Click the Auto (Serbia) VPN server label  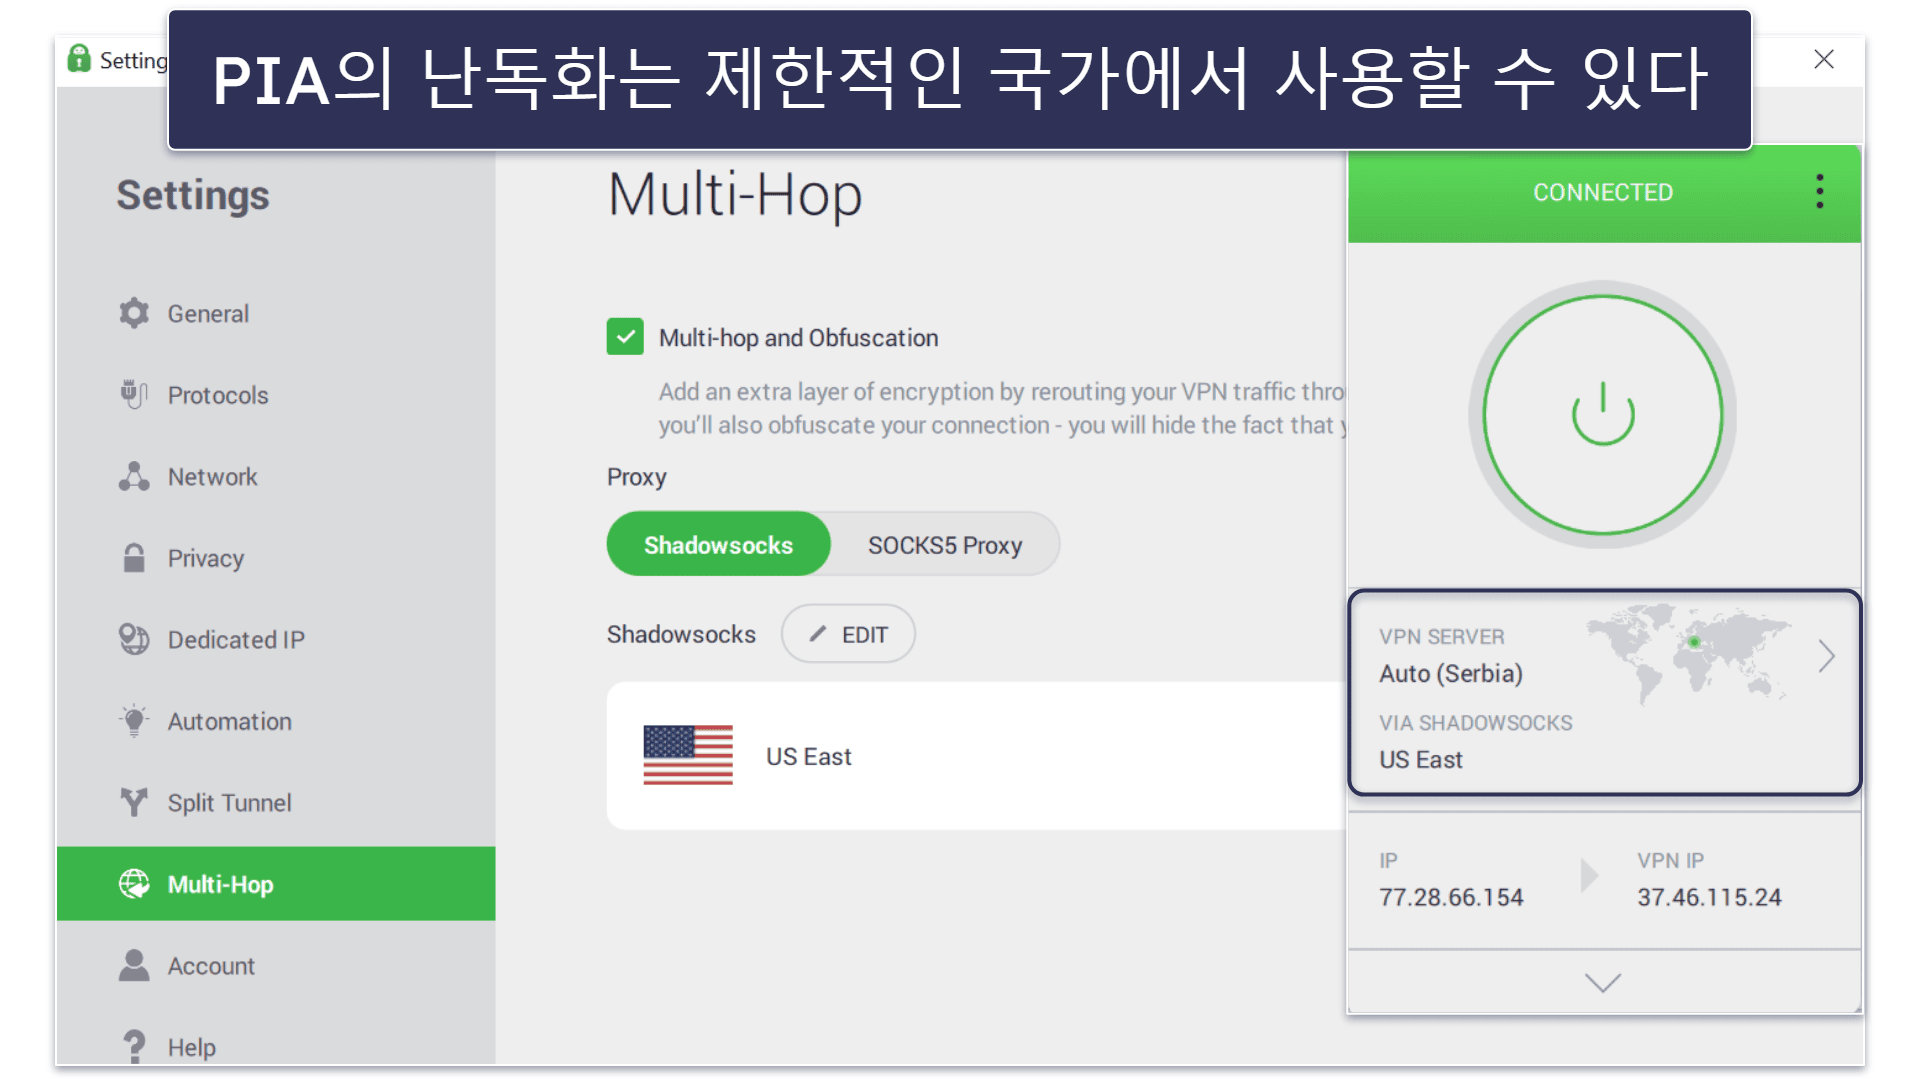click(x=1451, y=674)
